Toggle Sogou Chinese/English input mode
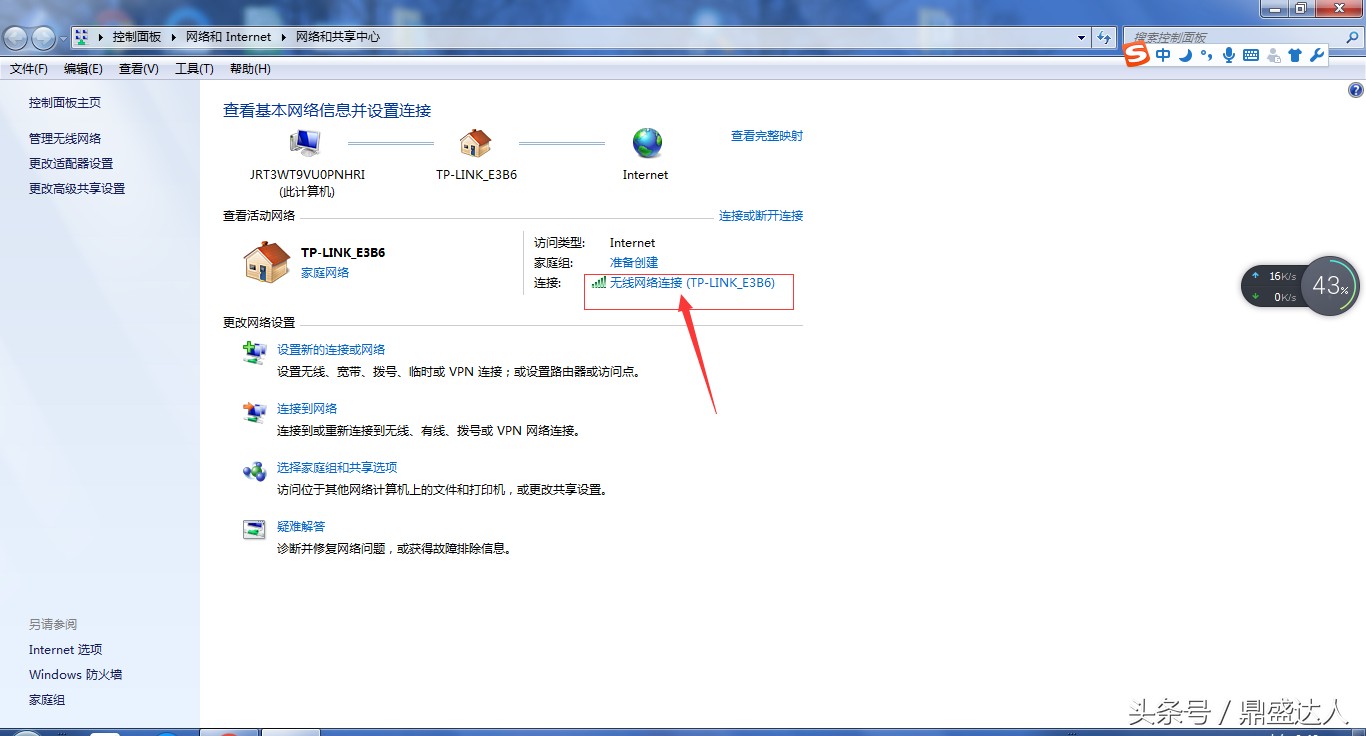Viewport: 1366px width, 736px height. click(1163, 56)
